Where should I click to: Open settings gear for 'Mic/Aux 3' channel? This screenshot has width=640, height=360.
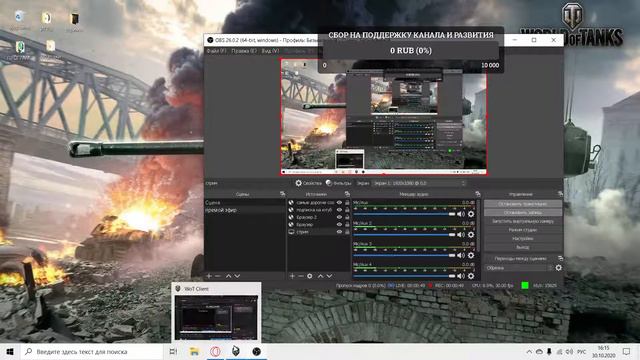pyautogui.click(x=471, y=256)
